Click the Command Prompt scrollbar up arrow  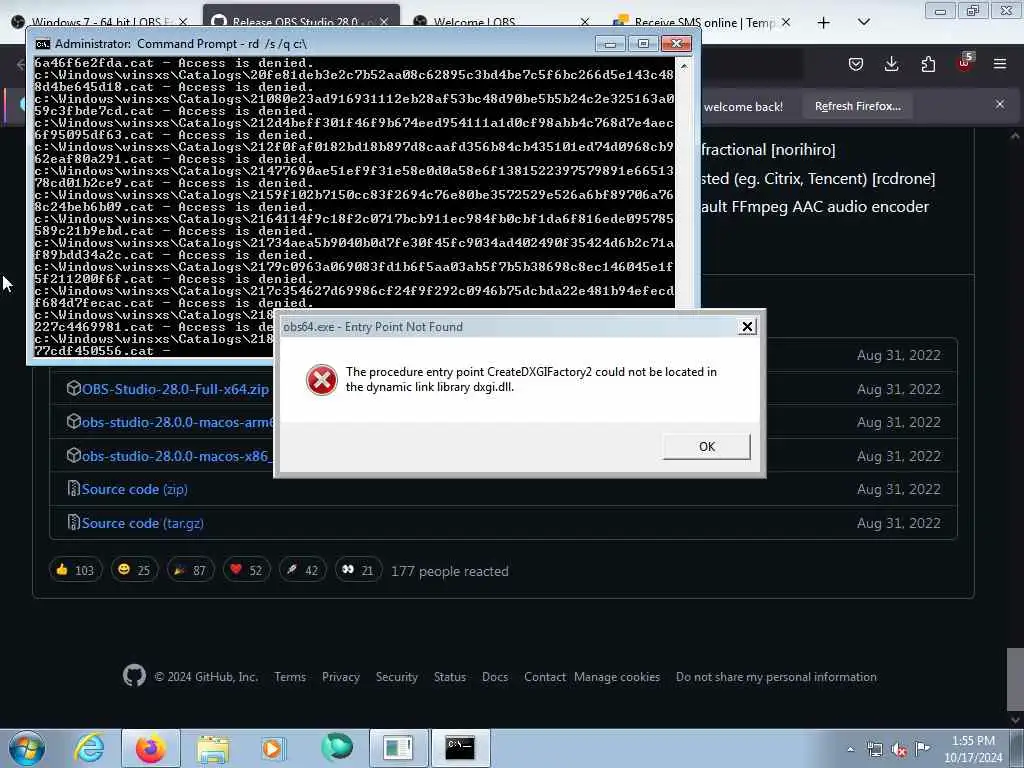[684, 65]
